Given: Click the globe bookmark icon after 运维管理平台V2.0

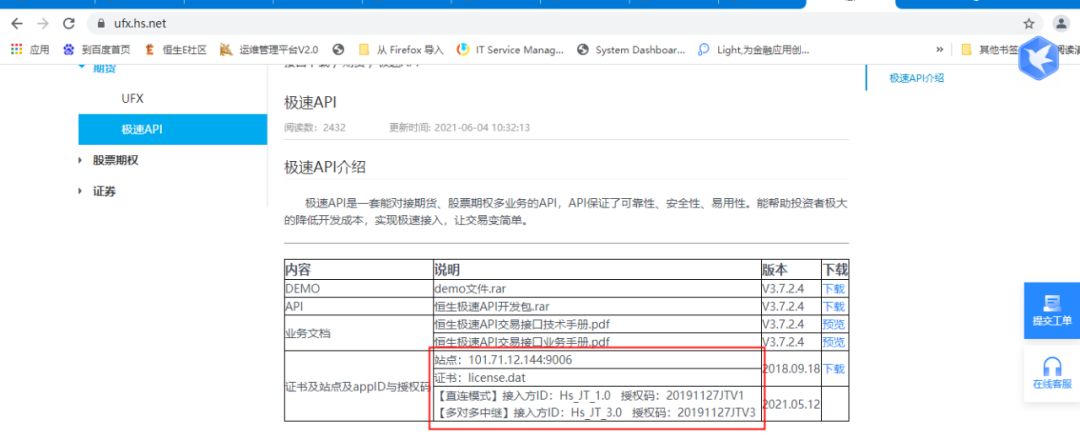Looking at the screenshot, I should (338, 50).
